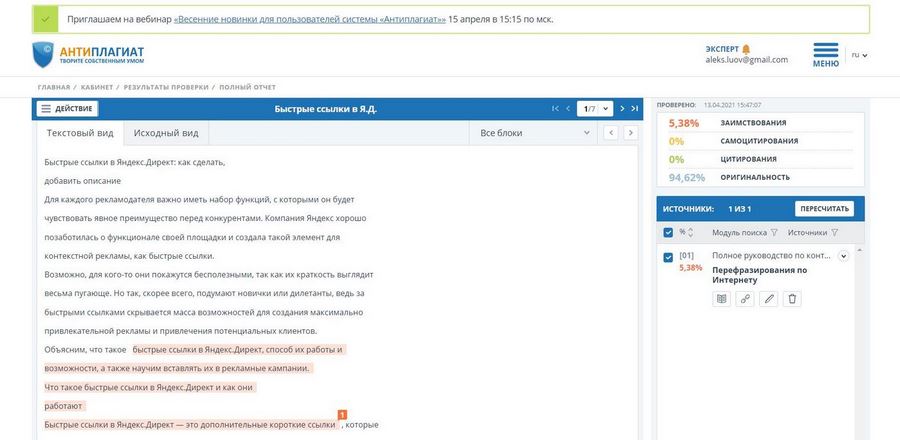Click the orange source marker 1 in the text
900x440 pixels.
point(343,415)
